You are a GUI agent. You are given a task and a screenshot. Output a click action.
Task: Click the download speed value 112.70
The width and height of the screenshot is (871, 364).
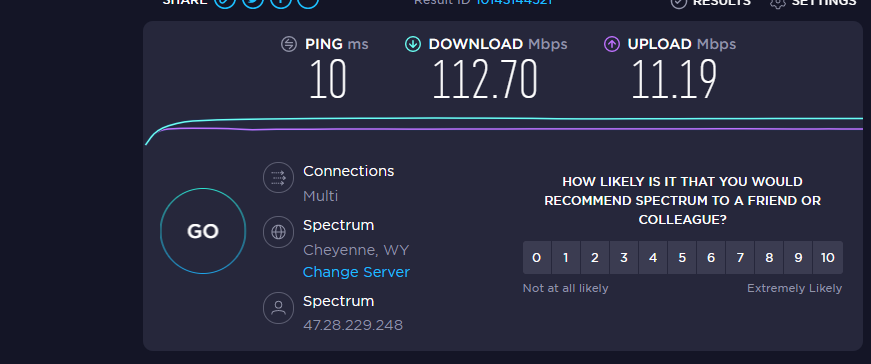[485, 79]
